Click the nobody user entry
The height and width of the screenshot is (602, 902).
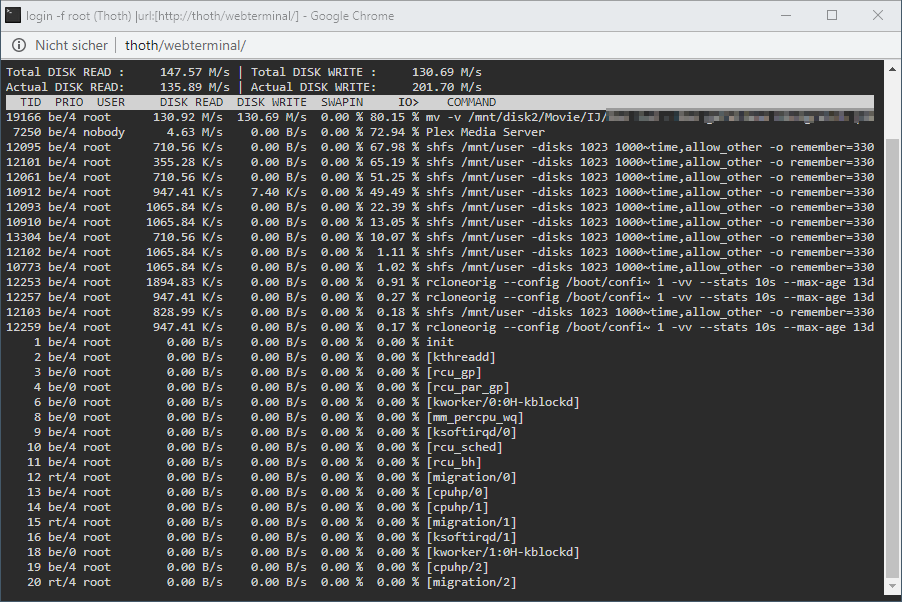104,132
